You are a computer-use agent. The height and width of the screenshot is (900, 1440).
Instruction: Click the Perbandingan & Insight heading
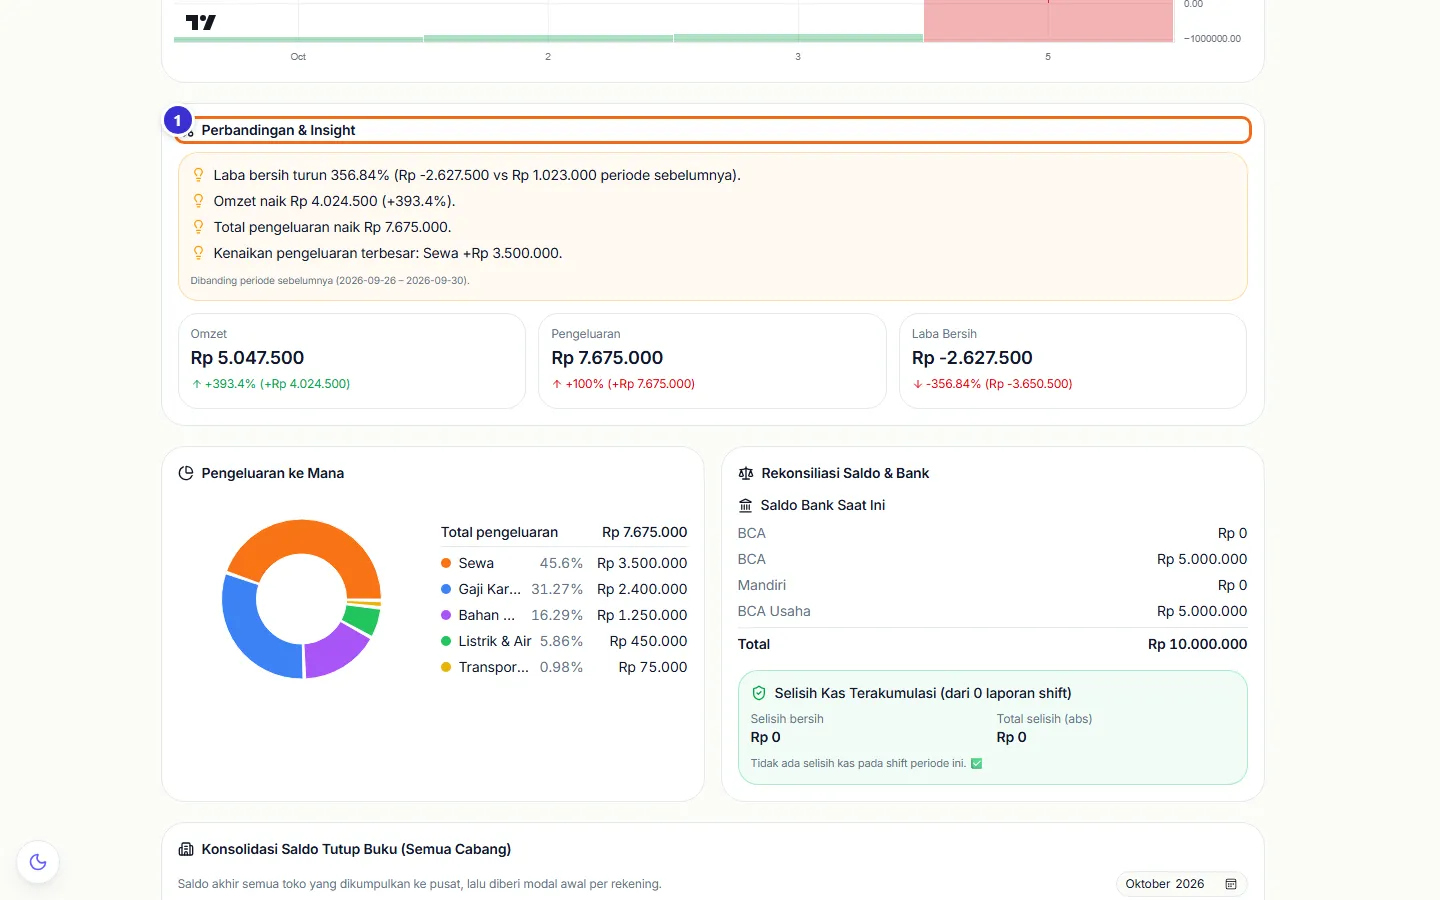click(x=278, y=130)
